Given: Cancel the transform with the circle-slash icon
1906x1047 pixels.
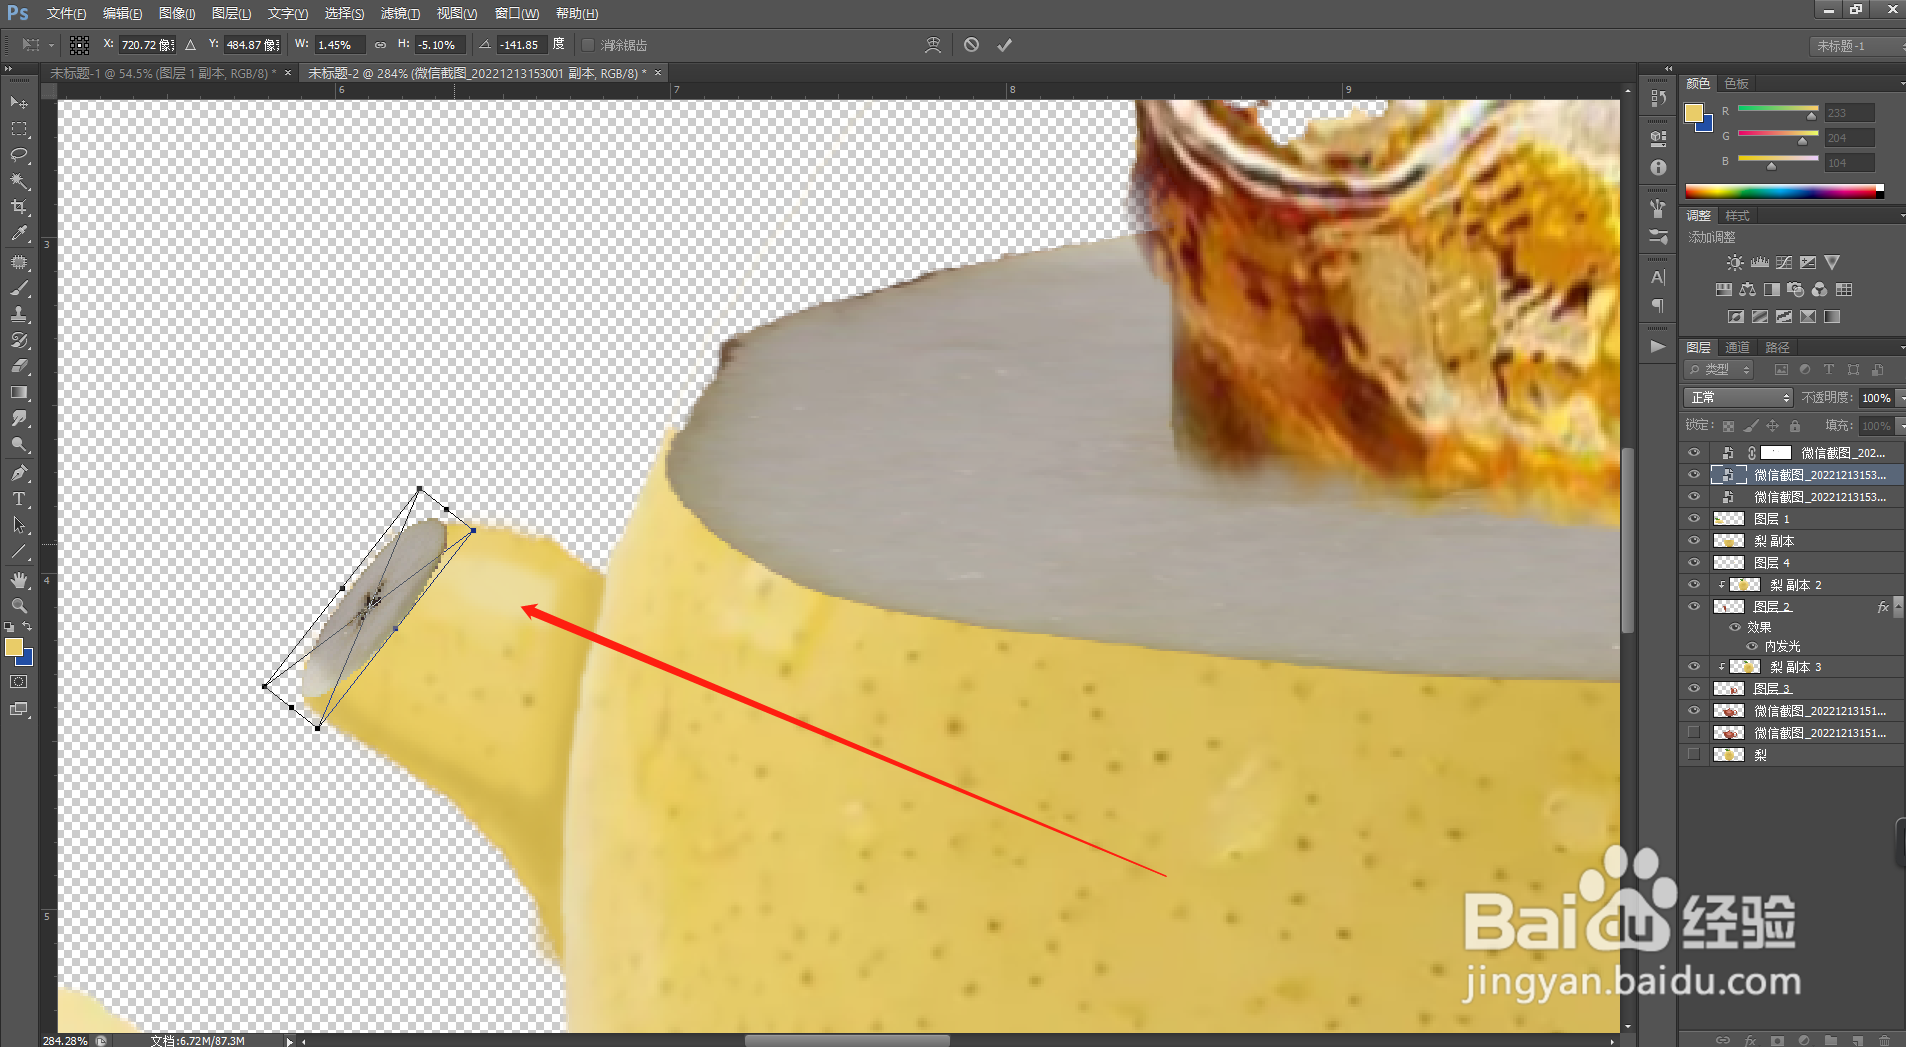Looking at the screenshot, I should (x=971, y=45).
